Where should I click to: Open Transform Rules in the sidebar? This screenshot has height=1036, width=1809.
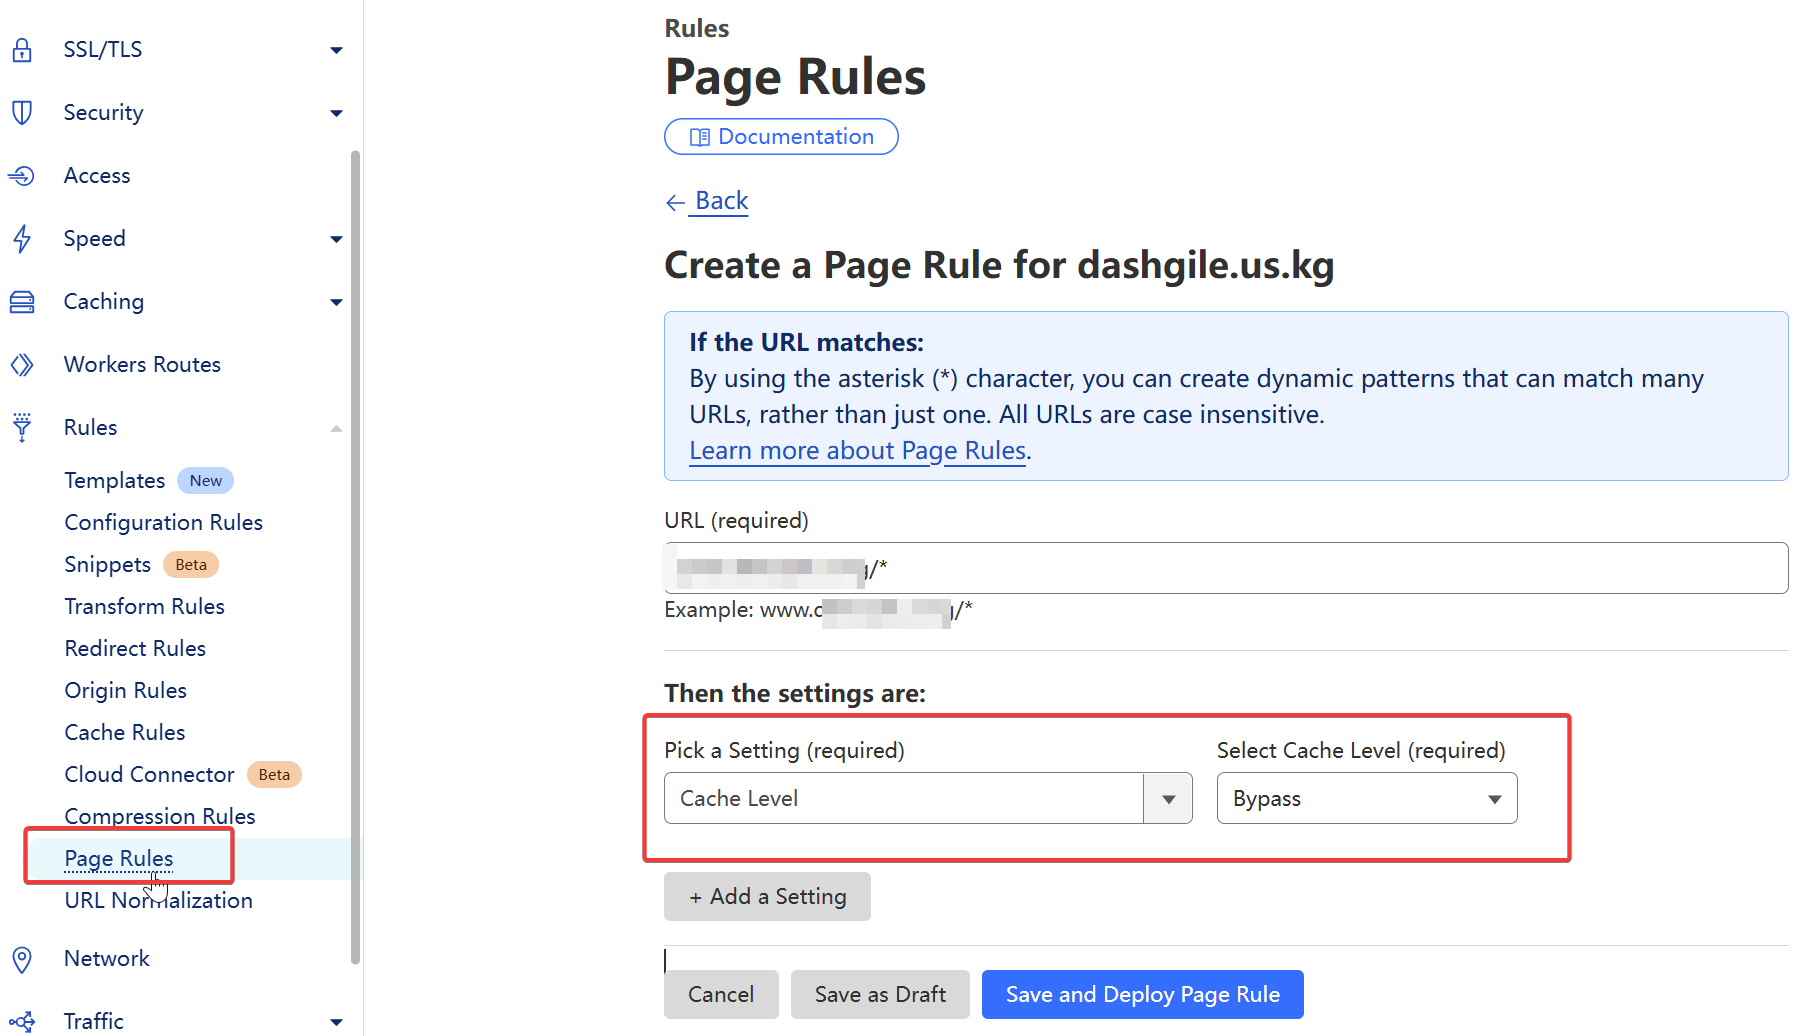coord(144,607)
